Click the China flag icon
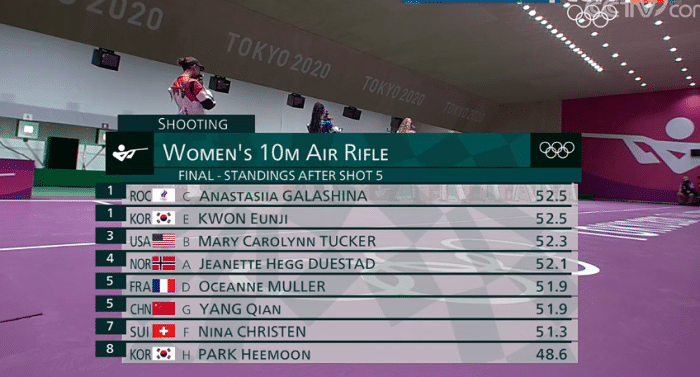The image size is (700, 377). (164, 309)
